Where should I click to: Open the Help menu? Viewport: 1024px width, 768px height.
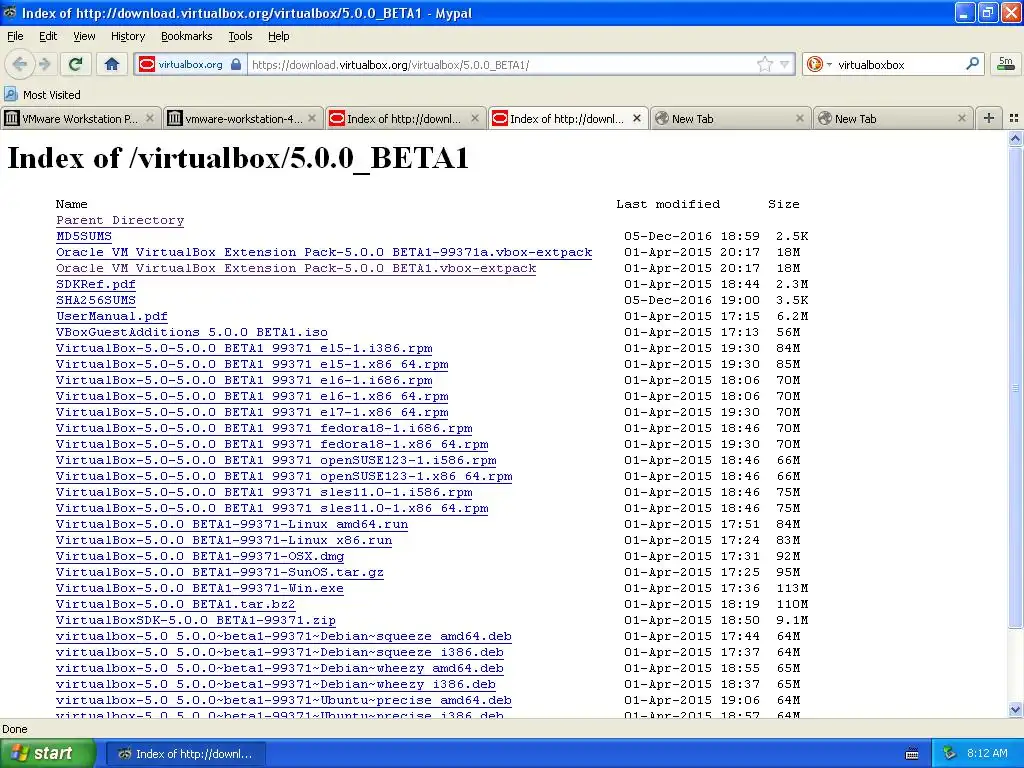tap(278, 36)
